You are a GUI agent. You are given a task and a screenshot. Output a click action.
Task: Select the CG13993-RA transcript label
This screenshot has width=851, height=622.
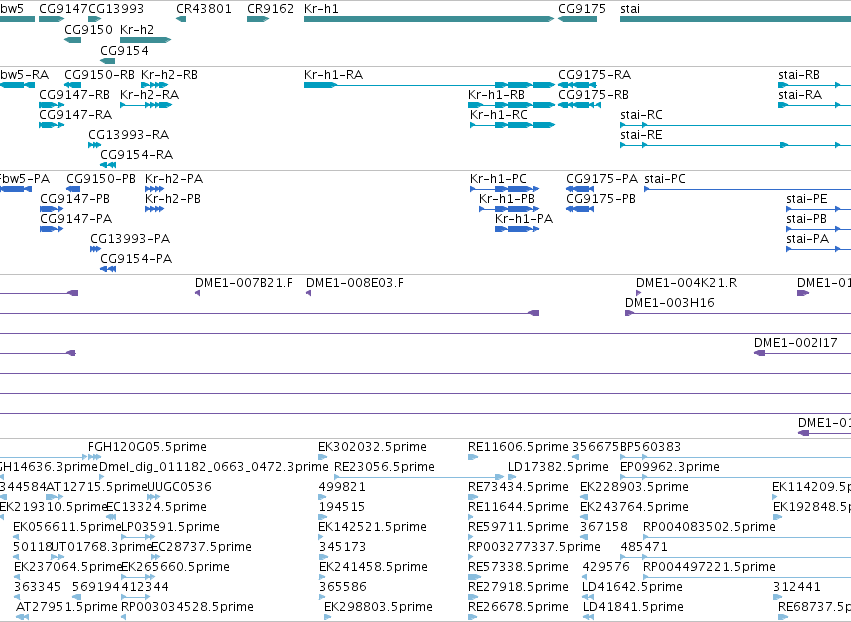tap(129, 135)
